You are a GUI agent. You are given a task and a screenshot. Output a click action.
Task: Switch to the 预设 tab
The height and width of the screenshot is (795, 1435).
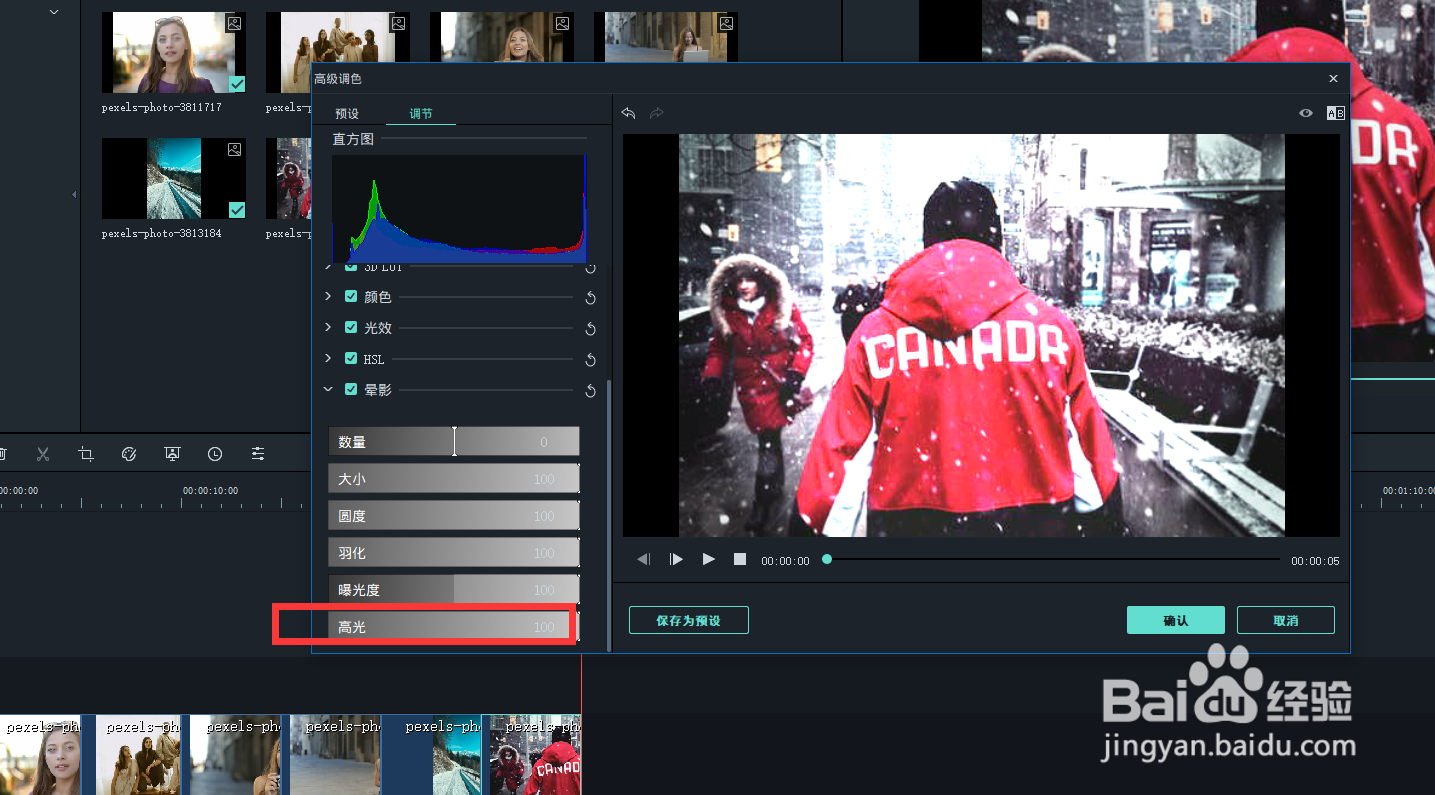[347, 114]
